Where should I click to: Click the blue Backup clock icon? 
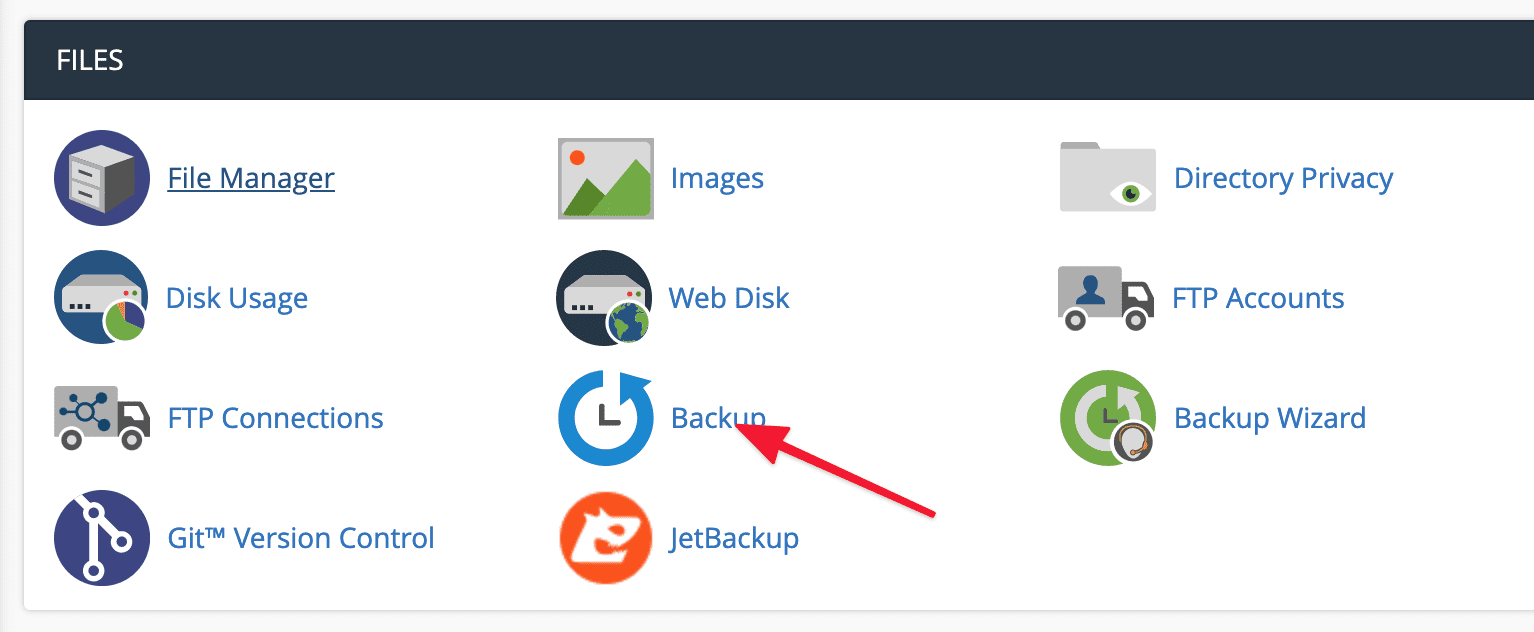pos(605,418)
